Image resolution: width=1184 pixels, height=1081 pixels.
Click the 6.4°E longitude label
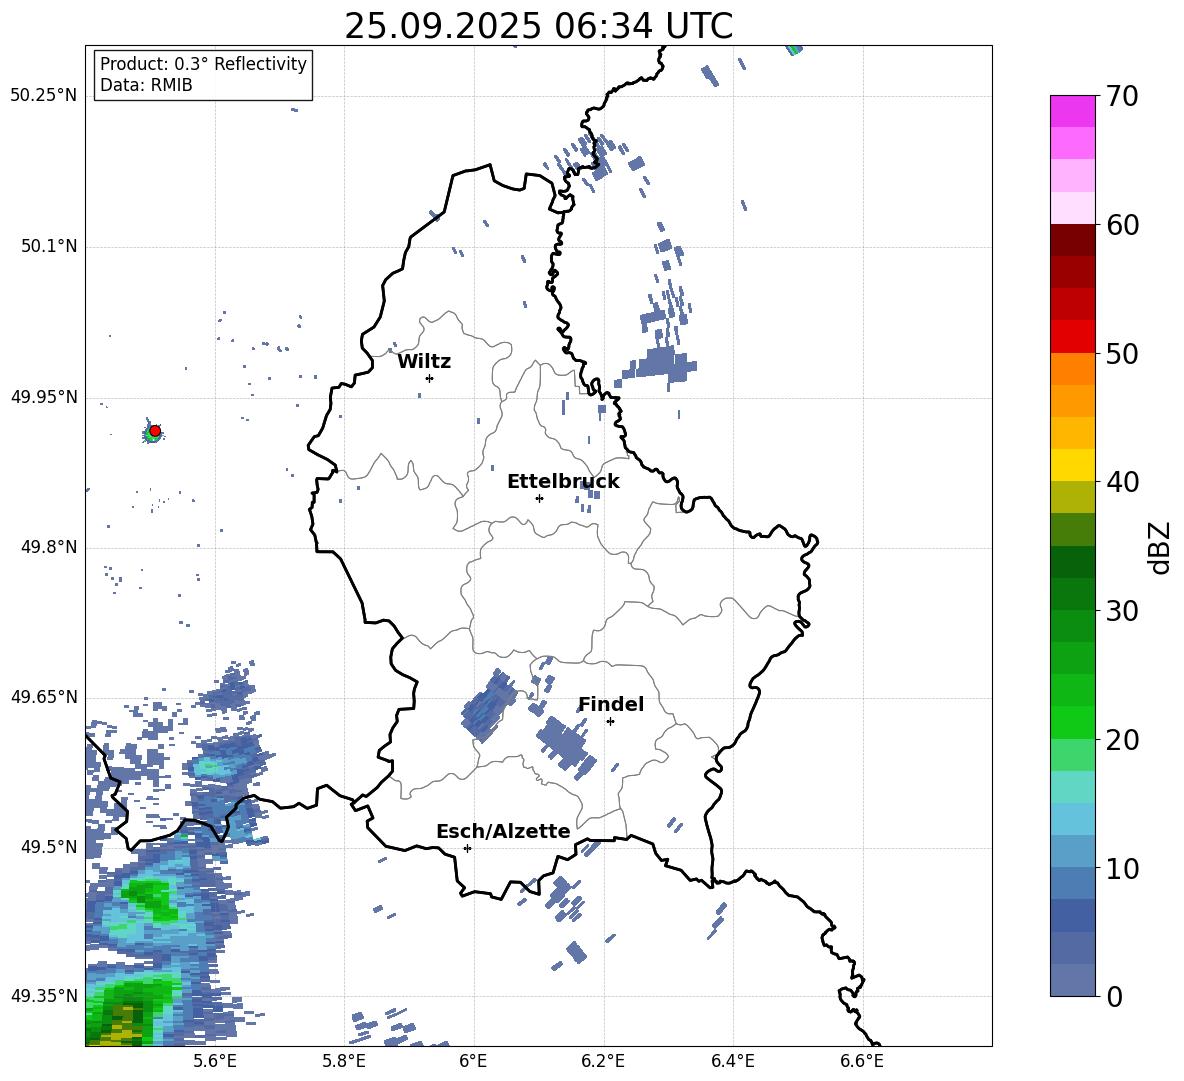coord(732,1061)
